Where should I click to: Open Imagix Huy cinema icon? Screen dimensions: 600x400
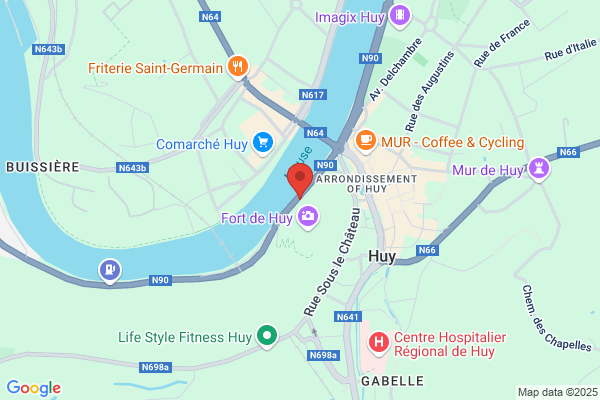coord(400,16)
